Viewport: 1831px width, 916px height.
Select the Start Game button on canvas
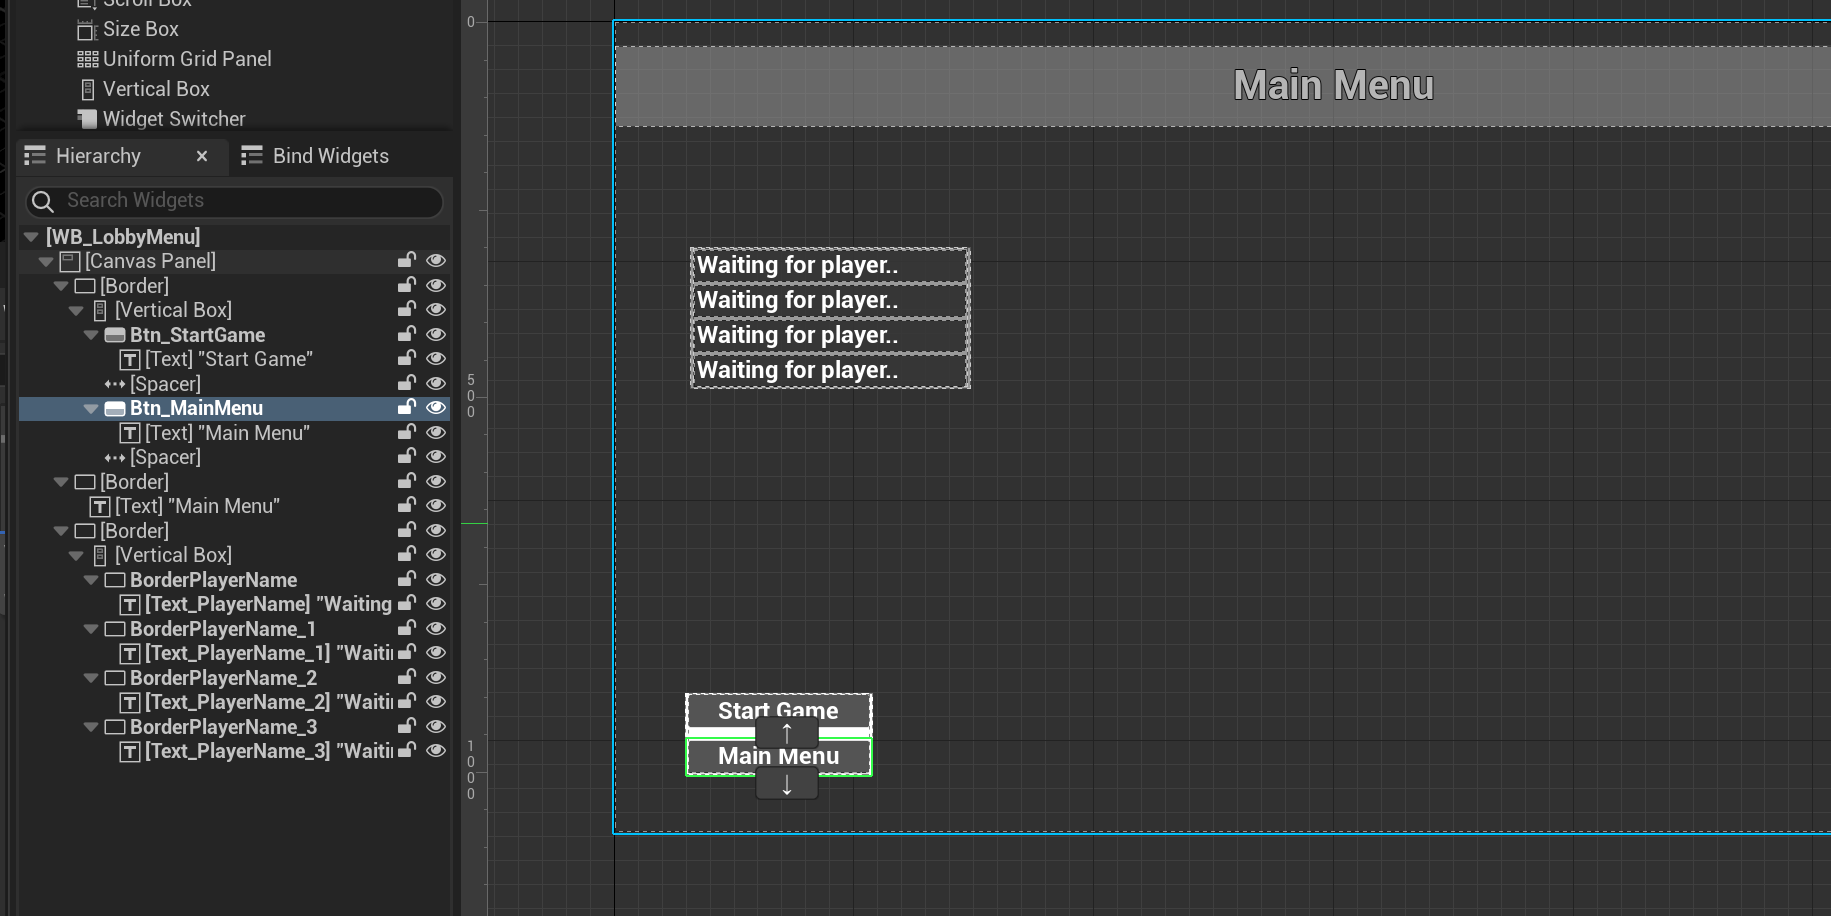[778, 711]
